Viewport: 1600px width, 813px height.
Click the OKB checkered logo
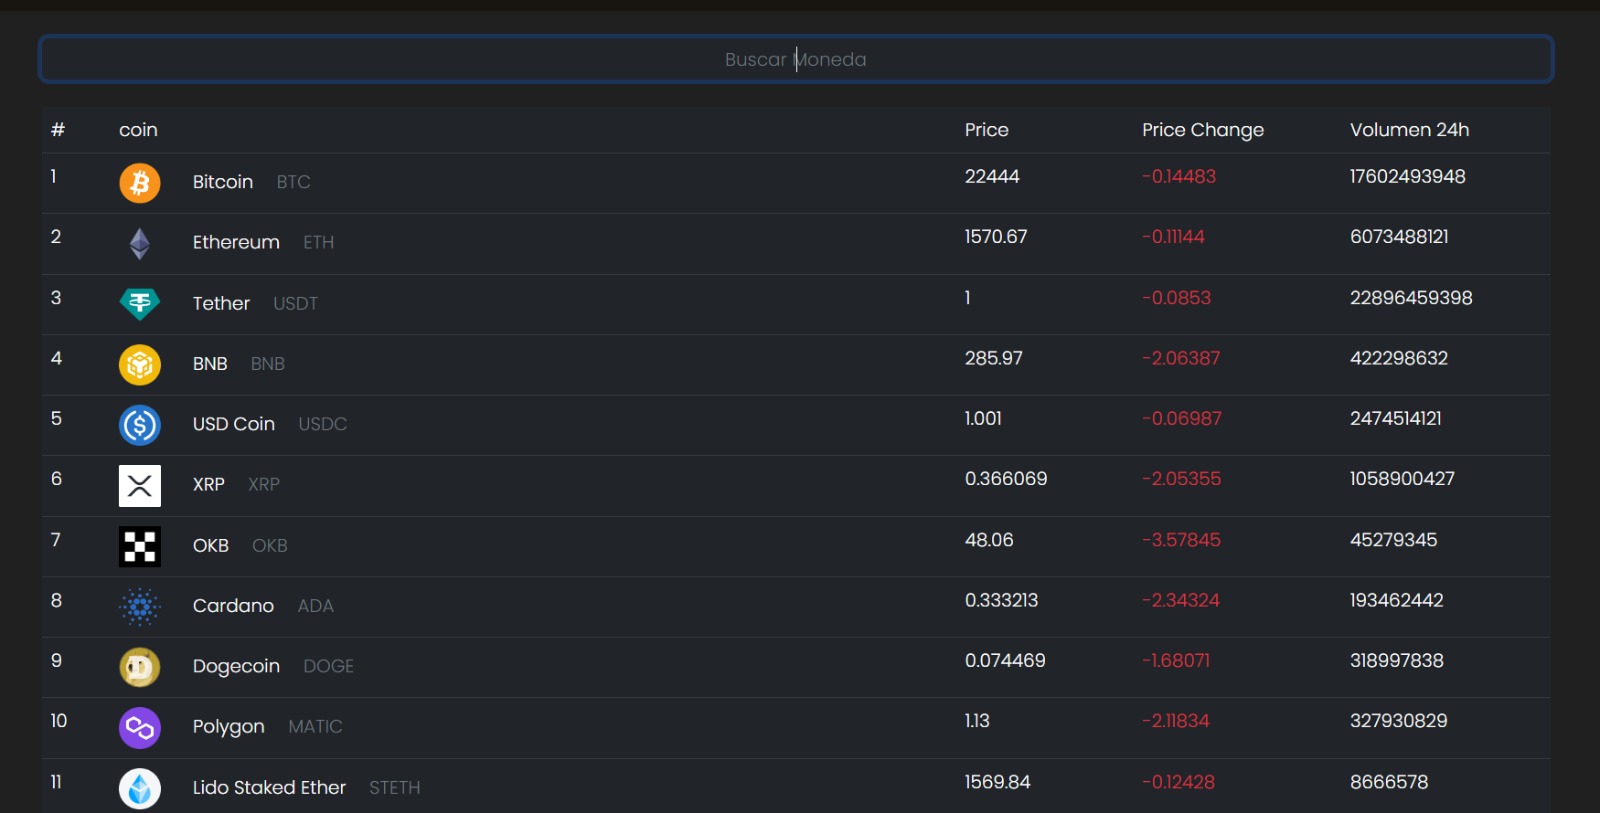click(140, 546)
